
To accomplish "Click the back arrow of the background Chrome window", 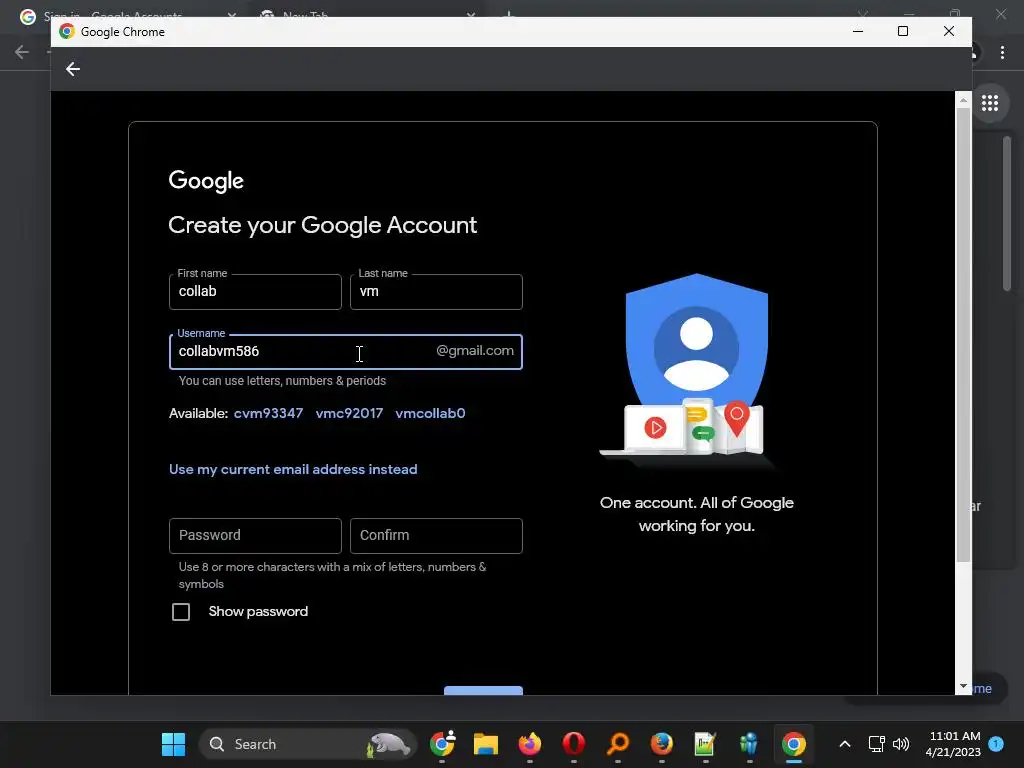I will [22, 52].
